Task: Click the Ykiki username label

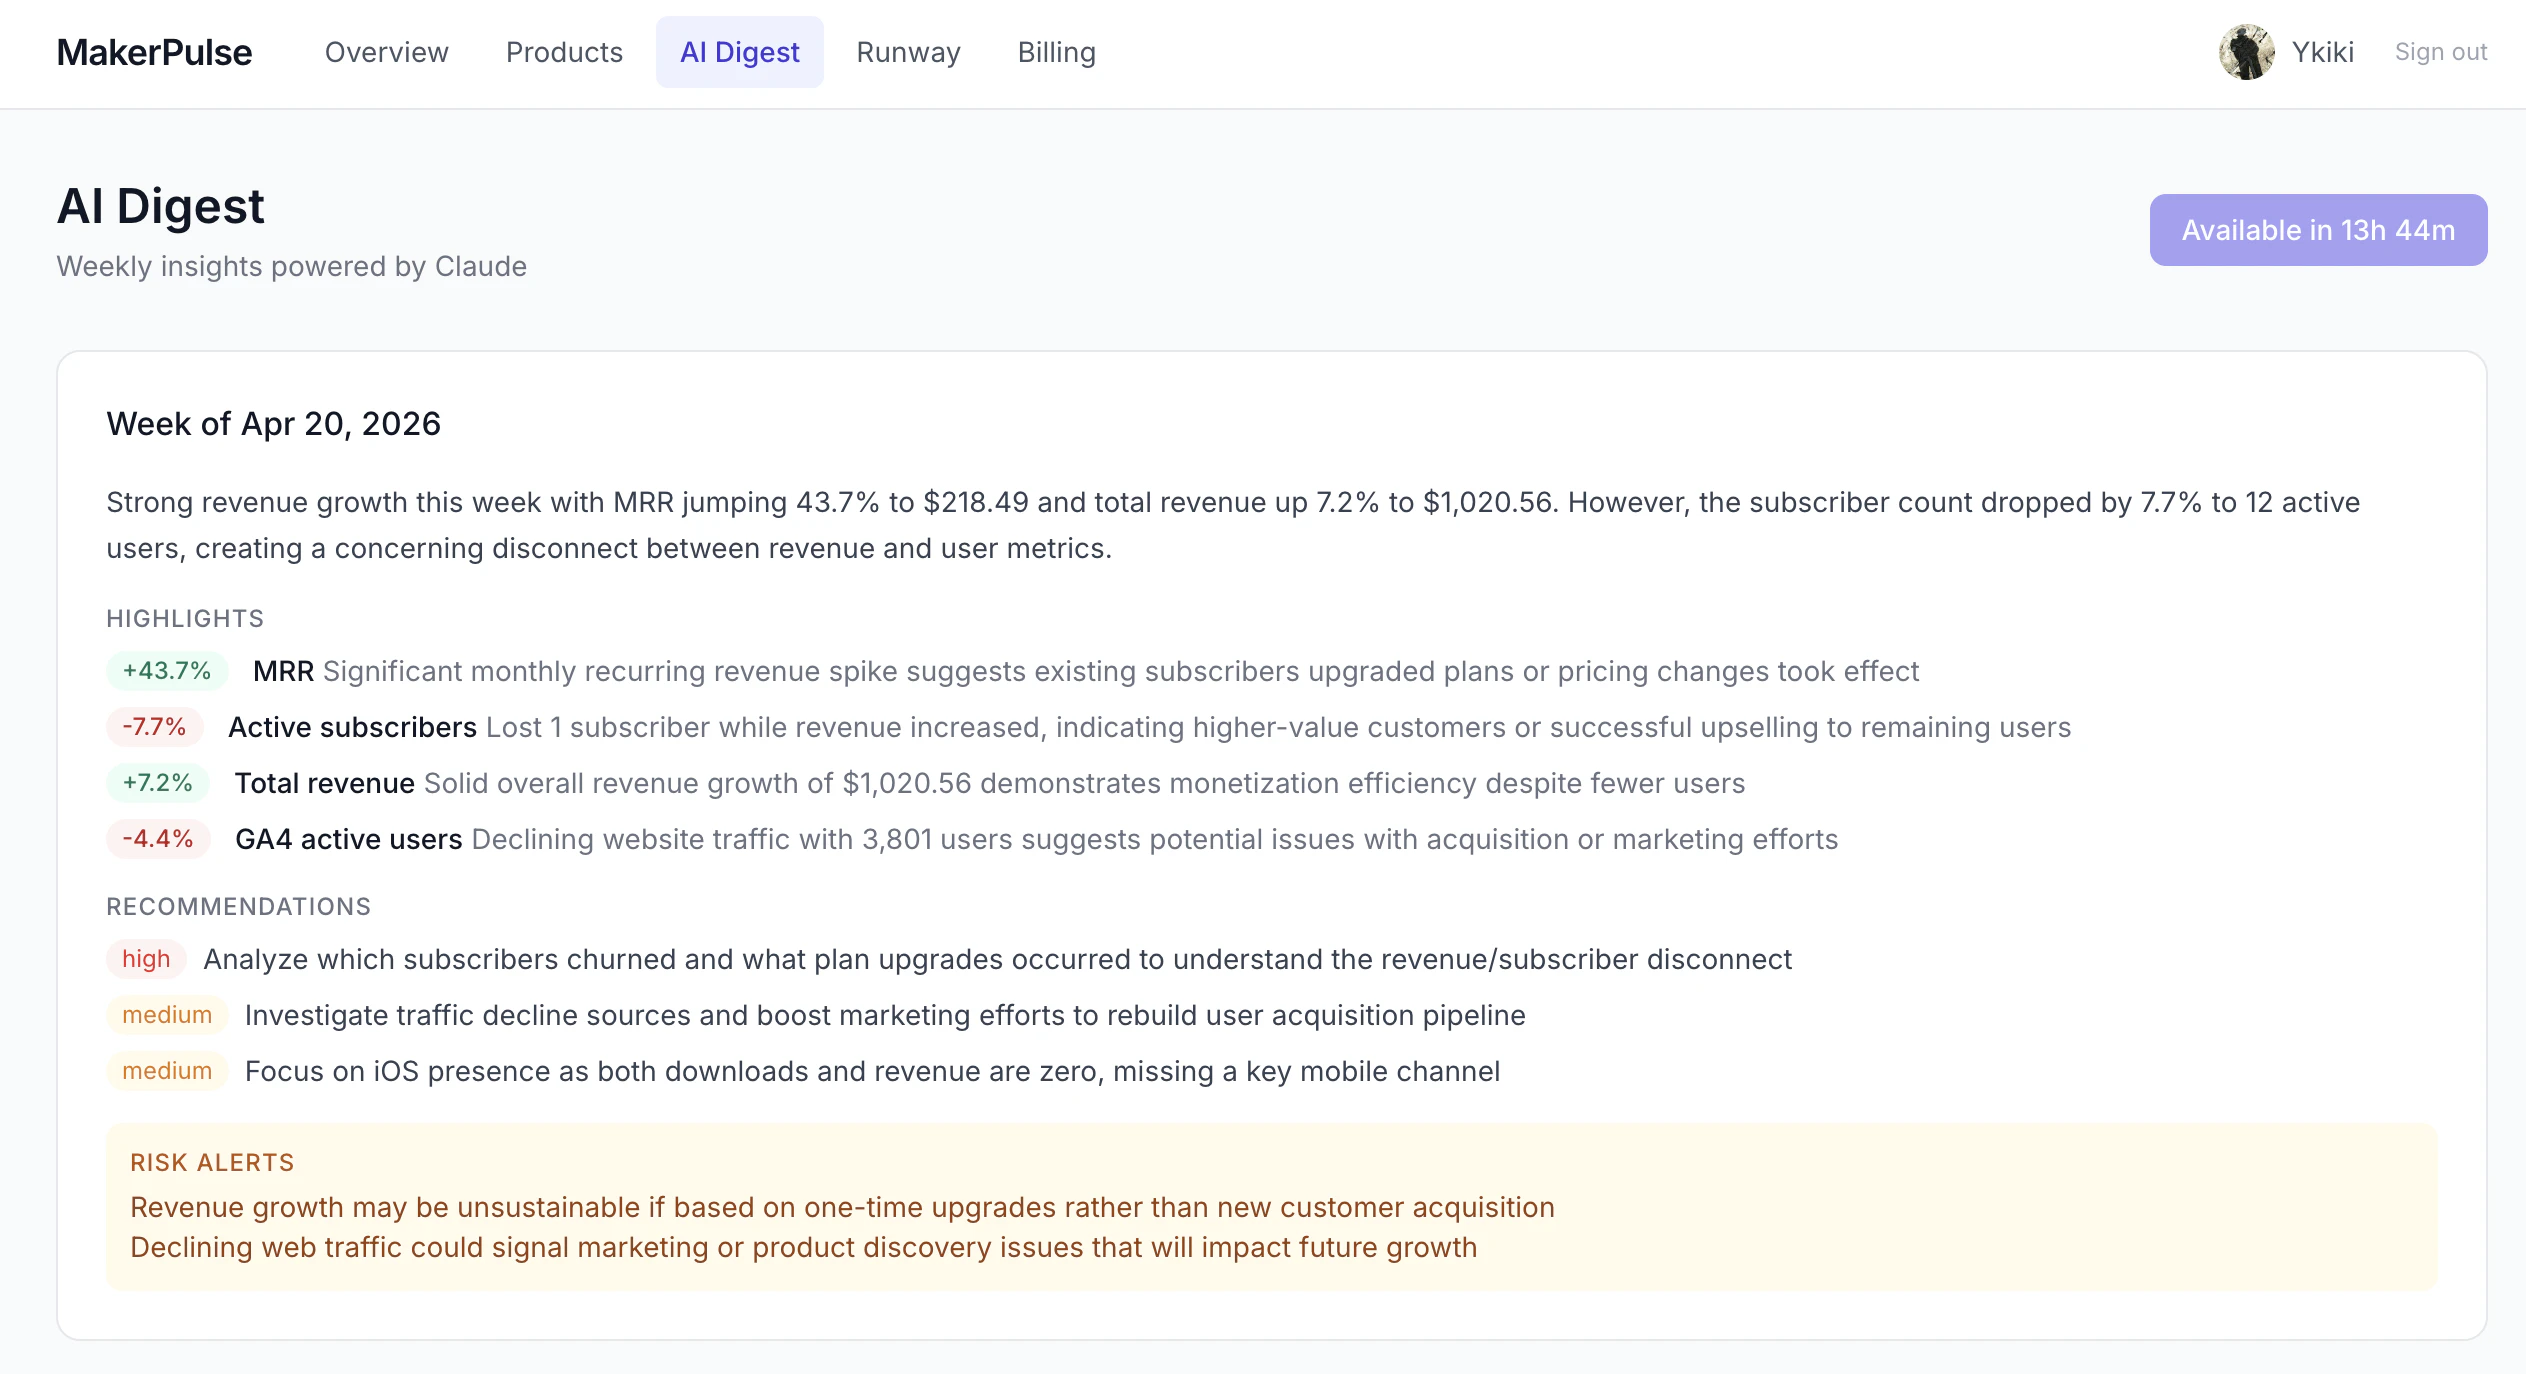Action: pyautogui.click(x=2322, y=52)
